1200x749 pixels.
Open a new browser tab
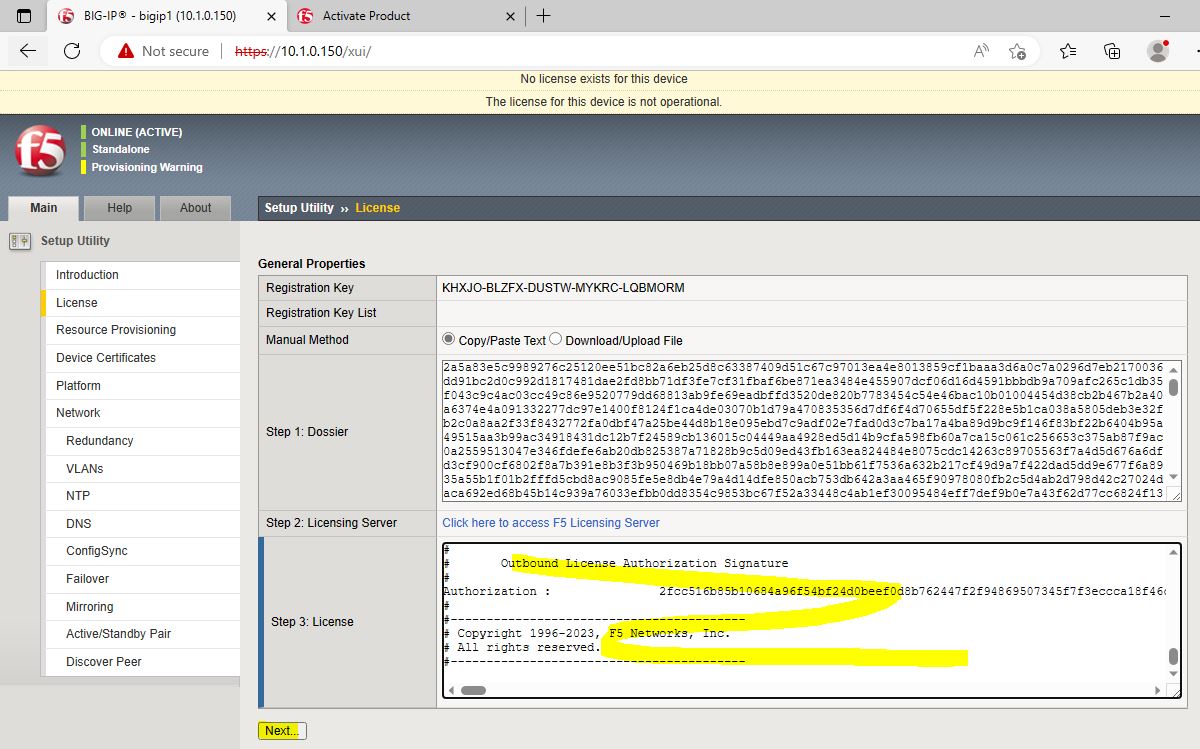544,16
